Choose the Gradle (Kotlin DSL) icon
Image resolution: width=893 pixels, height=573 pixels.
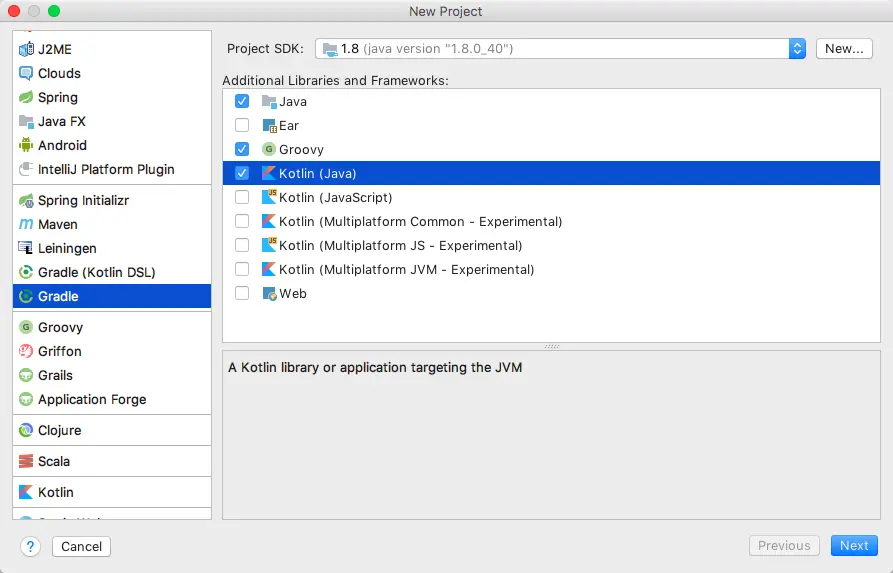click(x=26, y=272)
